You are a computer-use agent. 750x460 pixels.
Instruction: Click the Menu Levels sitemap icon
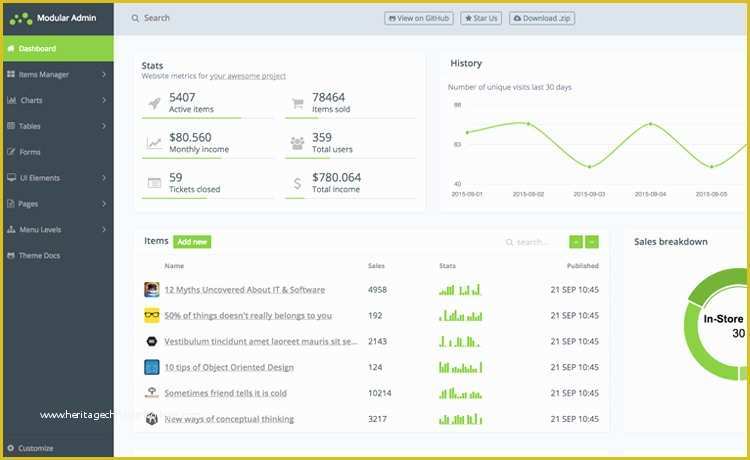pyautogui.click(x=11, y=230)
